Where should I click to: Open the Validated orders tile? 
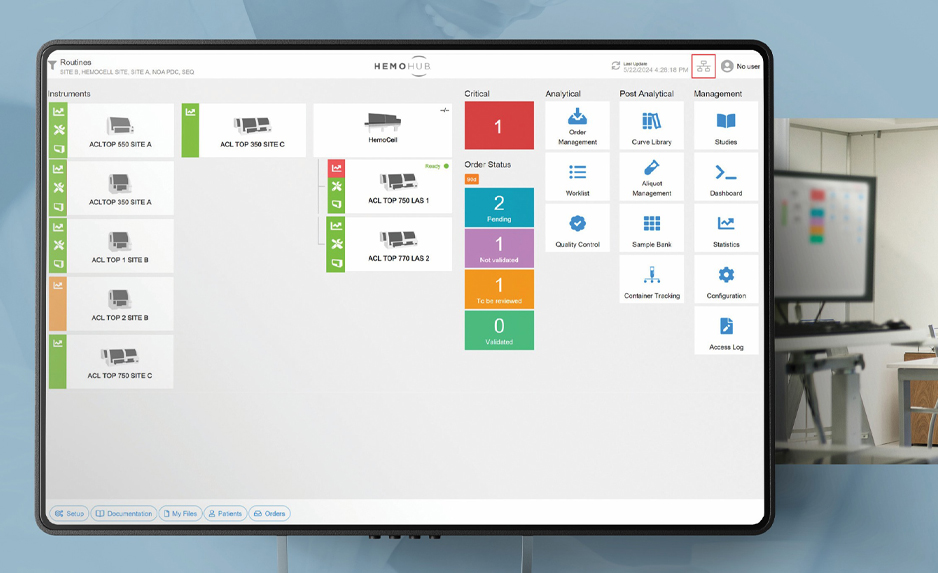click(x=499, y=330)
